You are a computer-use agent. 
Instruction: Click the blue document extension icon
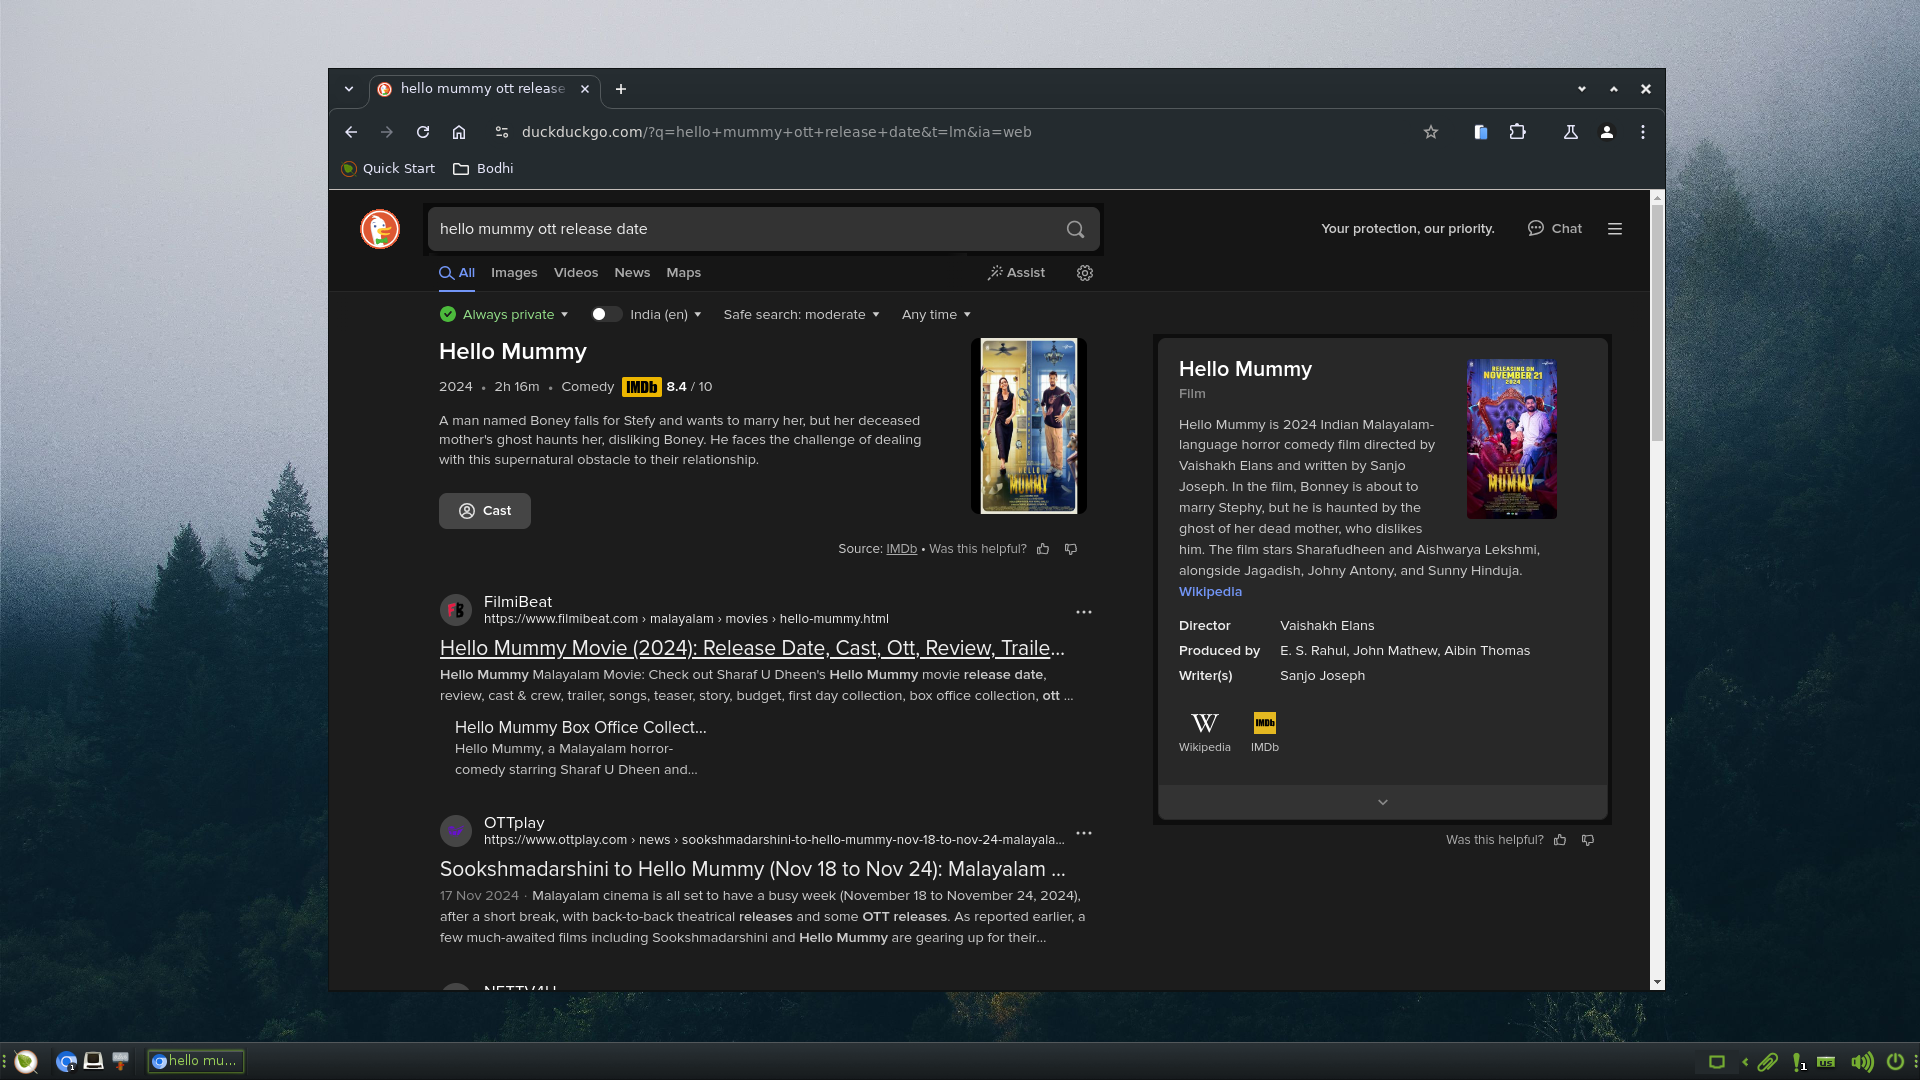click(x=1481, y=132)
